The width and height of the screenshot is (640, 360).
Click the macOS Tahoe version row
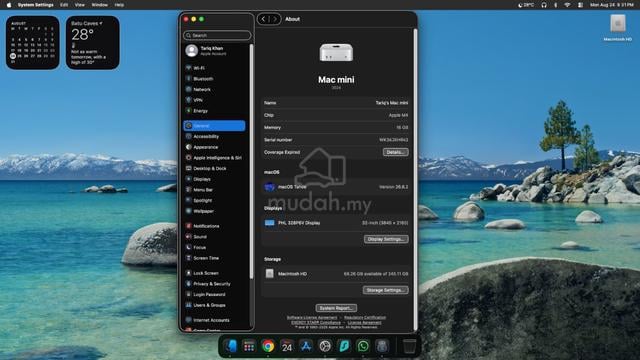(336, 187)
